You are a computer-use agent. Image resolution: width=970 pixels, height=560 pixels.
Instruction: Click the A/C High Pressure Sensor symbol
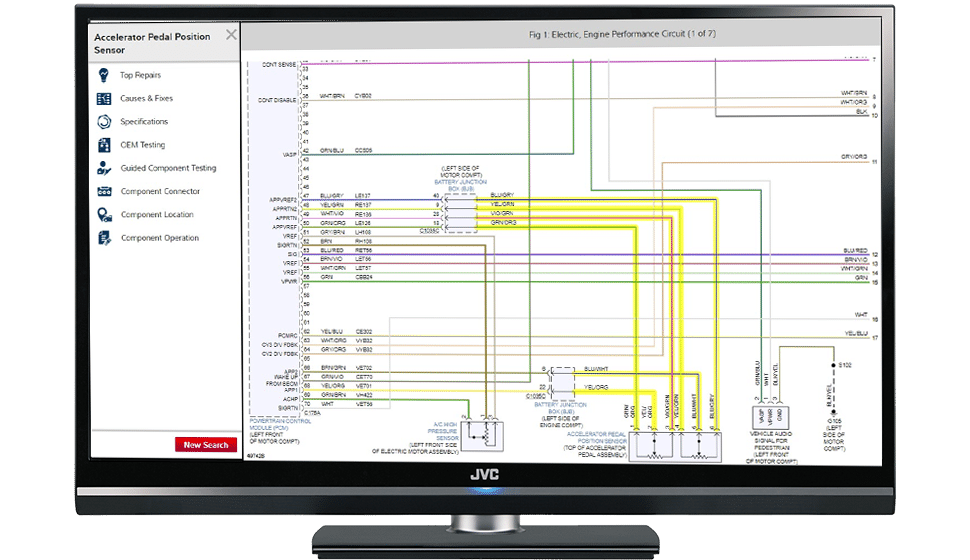pyautogui.click(x=482, y=436)
